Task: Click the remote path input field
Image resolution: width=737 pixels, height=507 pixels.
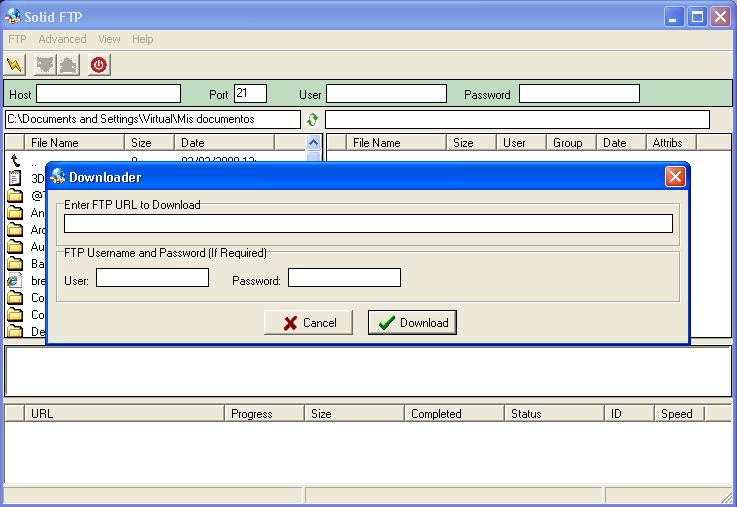Action: point(517,119)
